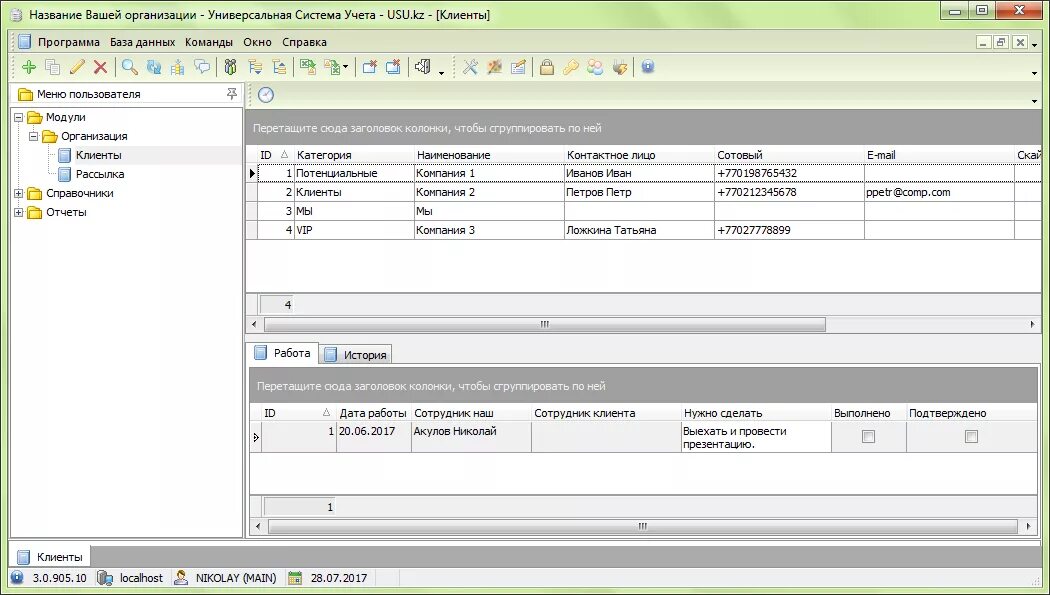This screenshot has width=1050, height=595.
Task: Click the crossed tools settings icon
Action: [470, 67]
